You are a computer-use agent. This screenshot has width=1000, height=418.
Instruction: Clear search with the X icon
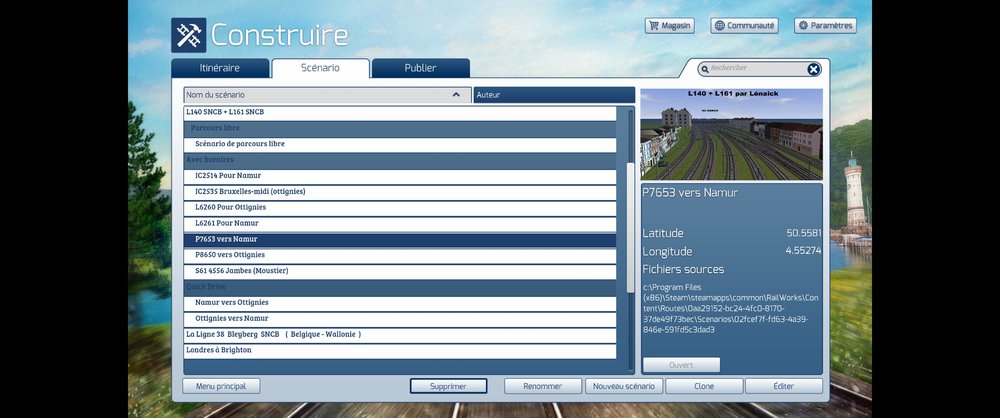(814, 69)
